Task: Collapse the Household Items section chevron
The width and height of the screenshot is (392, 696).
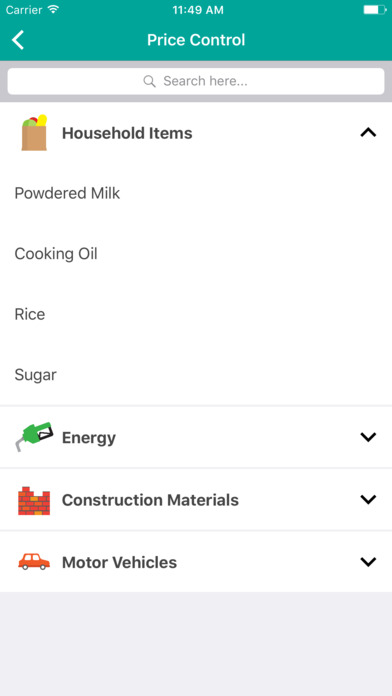Action: point(368,133)
